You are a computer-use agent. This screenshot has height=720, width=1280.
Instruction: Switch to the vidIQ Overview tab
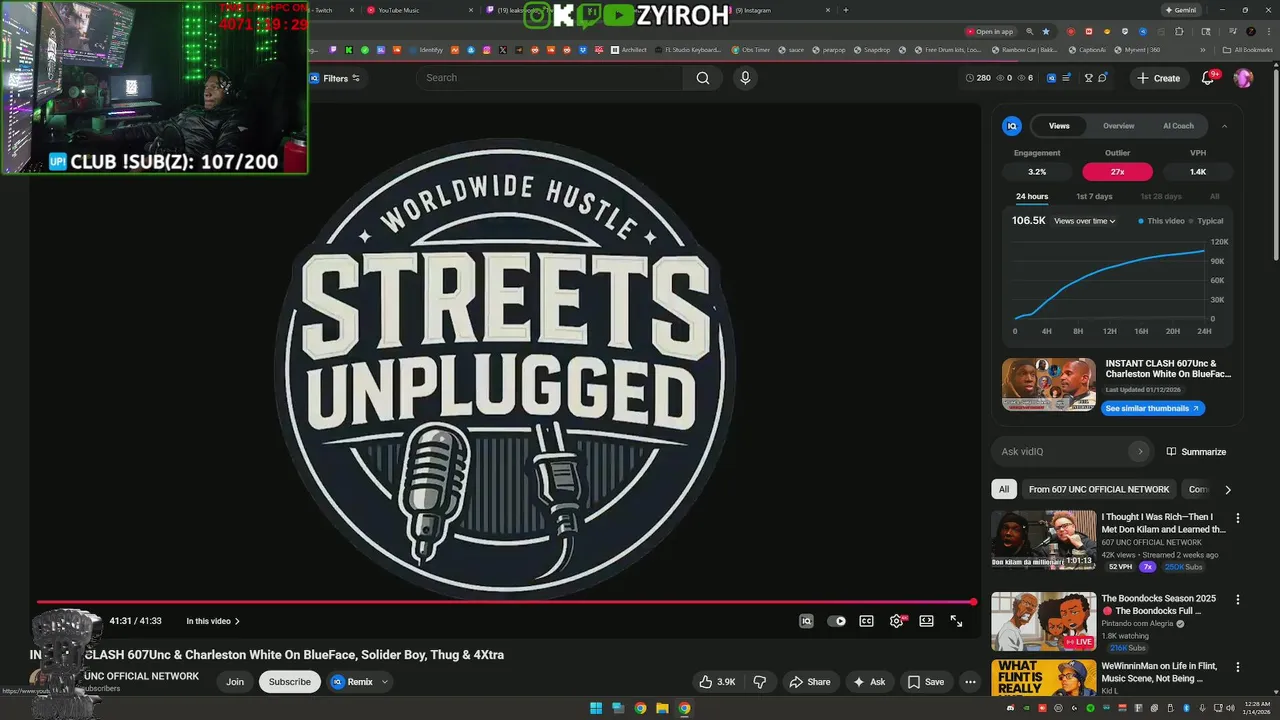click(1118, 126)
